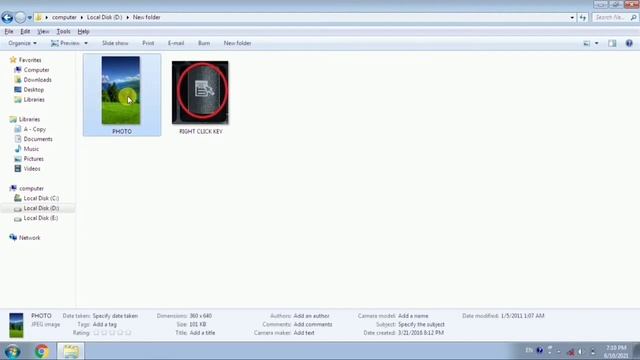Open Libraries shortcut under Favorites
This screenshot has height=360, width=640.
[34, 100]
